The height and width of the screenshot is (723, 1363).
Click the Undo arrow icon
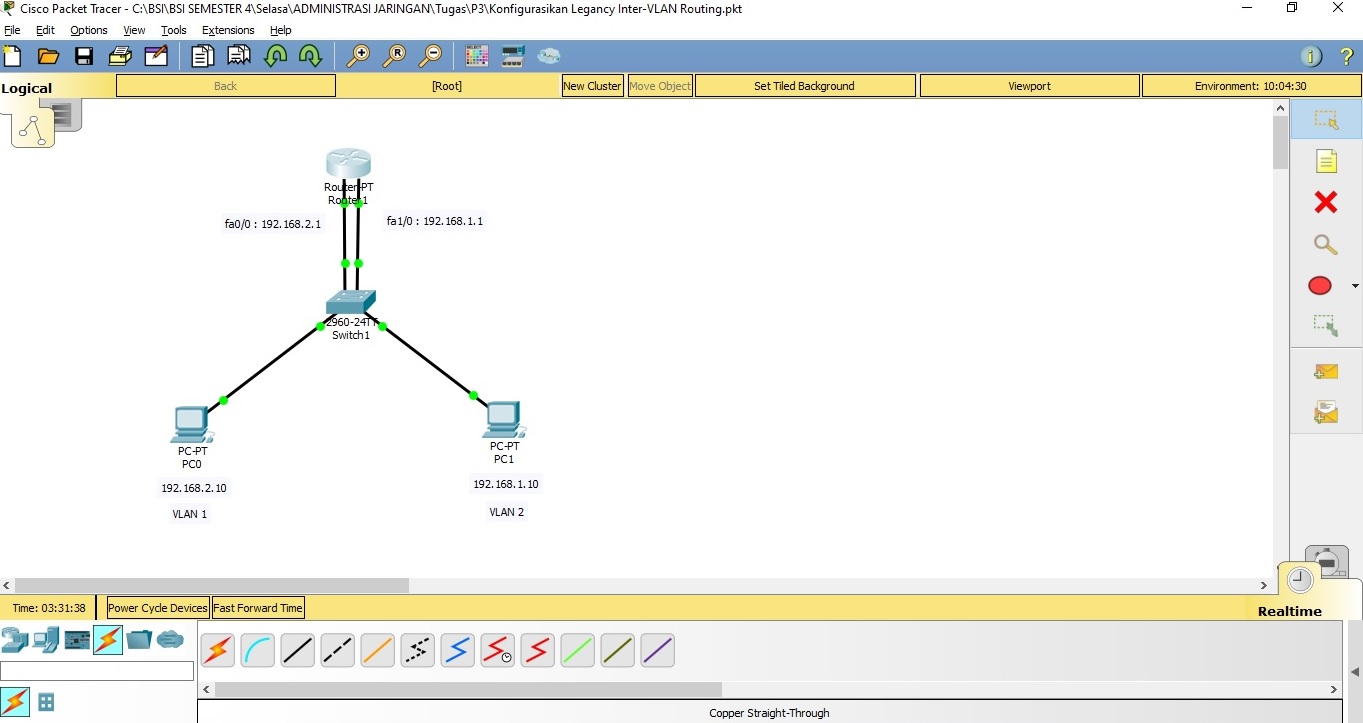tap(276, 56)
